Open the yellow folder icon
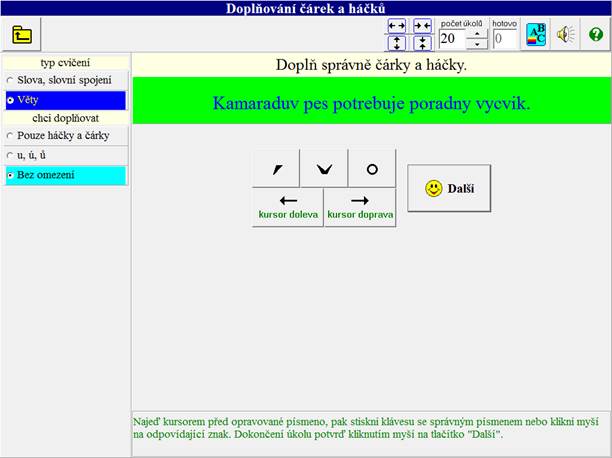 click(22, 34)
